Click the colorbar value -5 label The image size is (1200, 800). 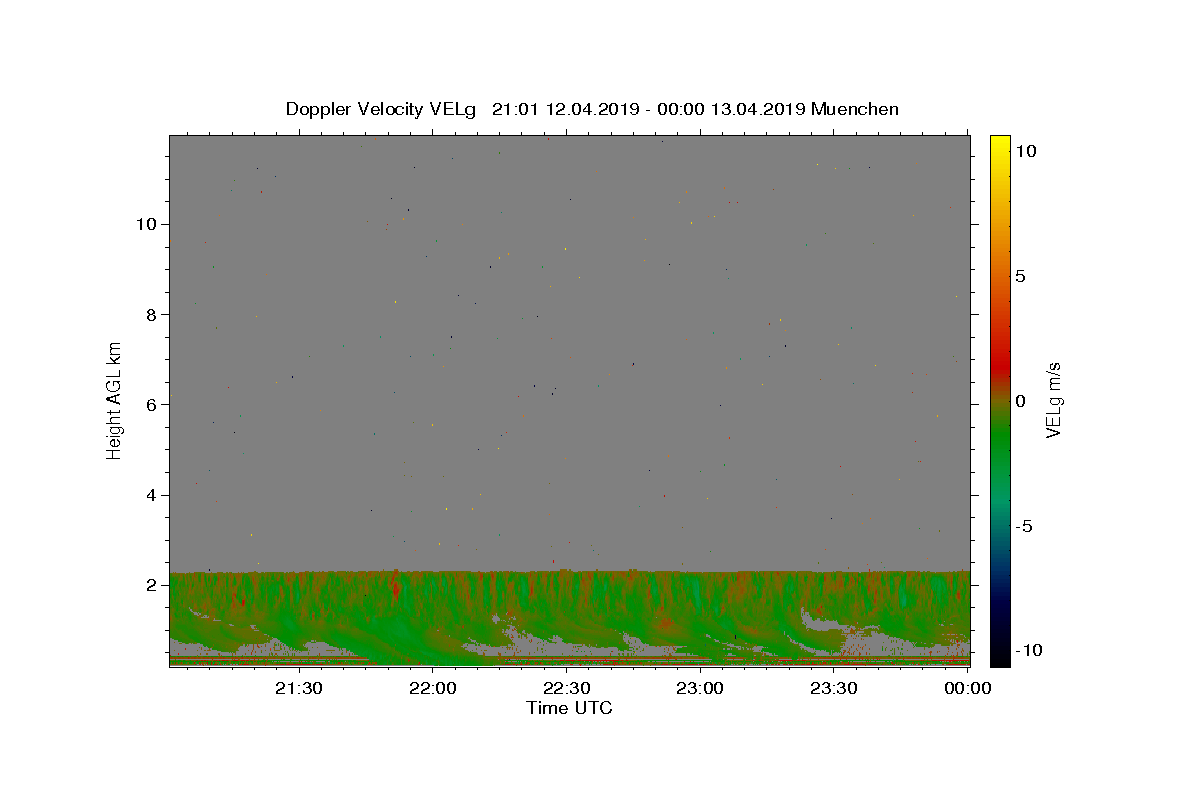coord(1024,526)
